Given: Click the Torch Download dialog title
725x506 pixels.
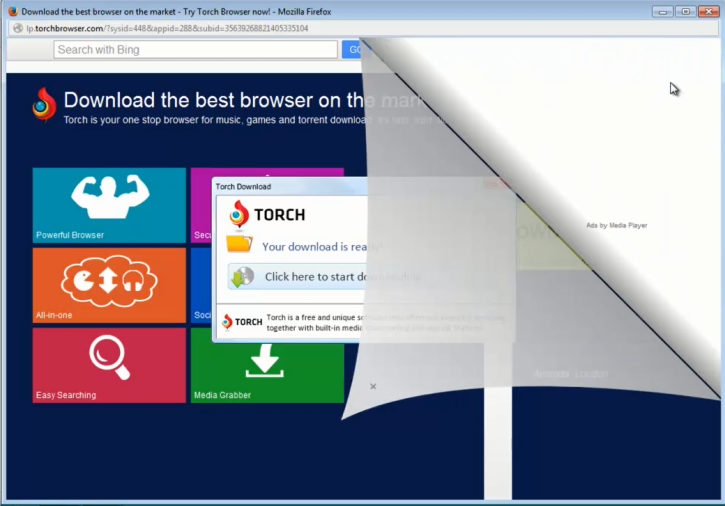Looking at the screenshot, I should (x=243, y=186).
